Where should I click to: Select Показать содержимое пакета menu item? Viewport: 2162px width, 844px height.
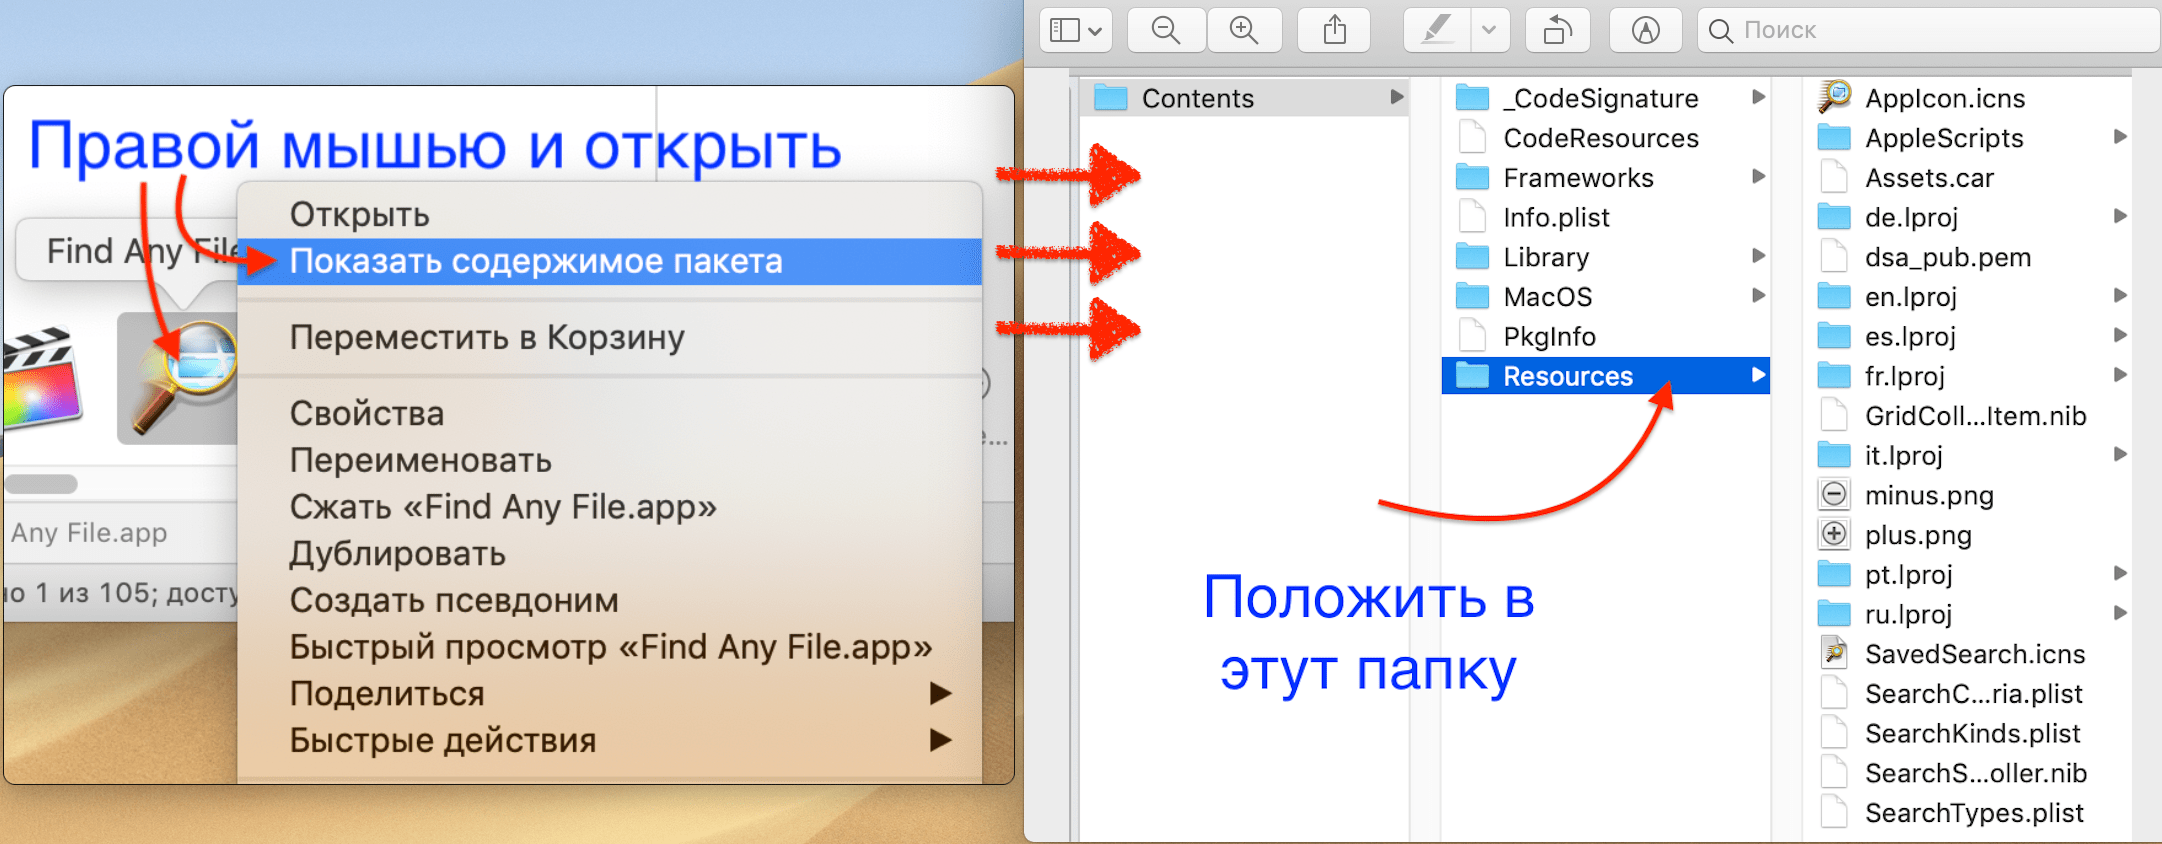point(610,261)
